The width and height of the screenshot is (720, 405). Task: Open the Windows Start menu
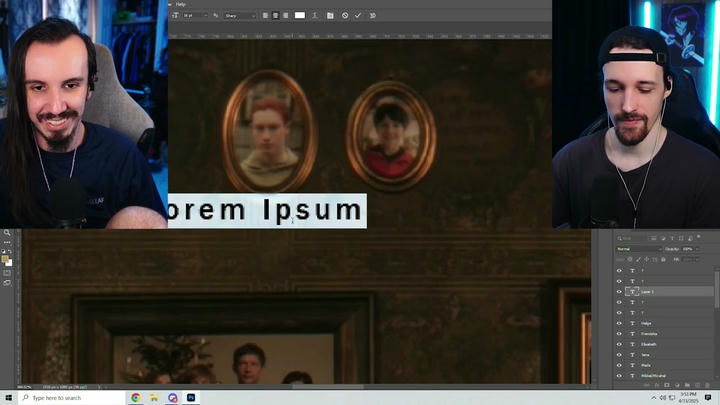tap(9, 398)
